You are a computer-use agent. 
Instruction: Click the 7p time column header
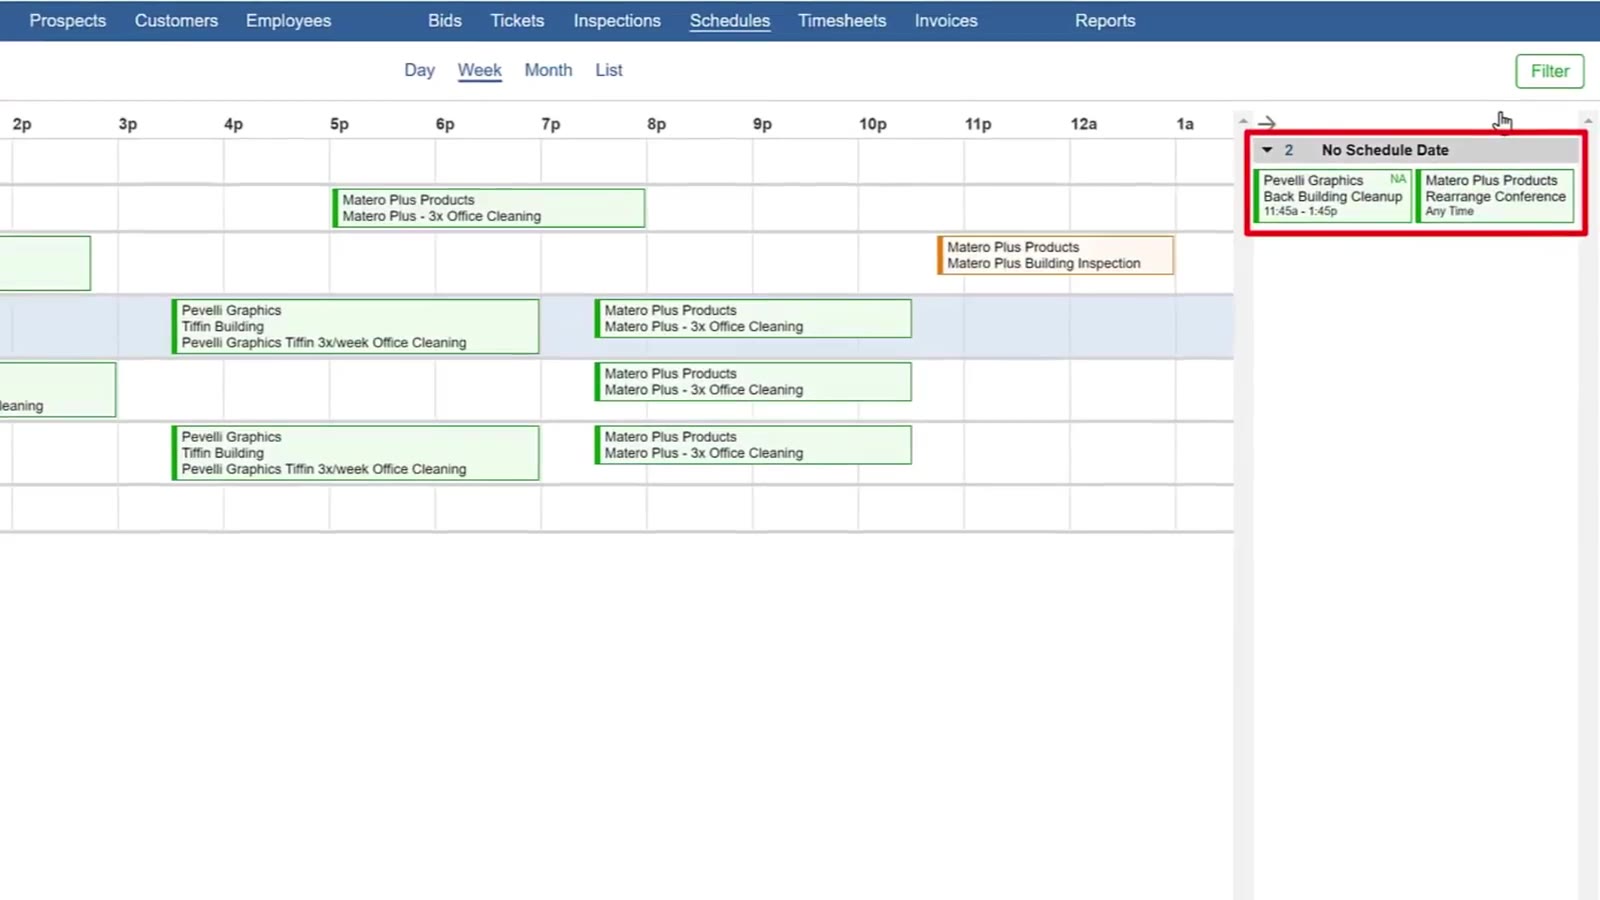pos(551,124)
